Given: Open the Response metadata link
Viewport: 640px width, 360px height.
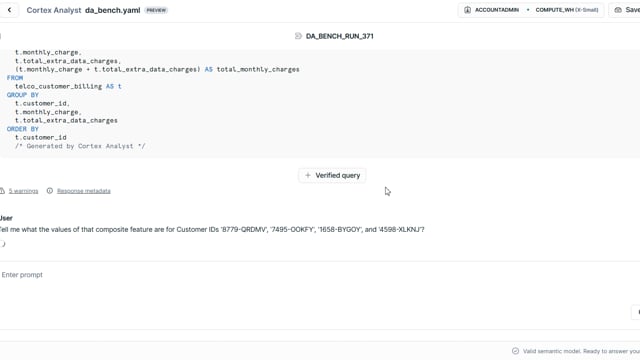Looking at the screenshot, I should (84, 191).
